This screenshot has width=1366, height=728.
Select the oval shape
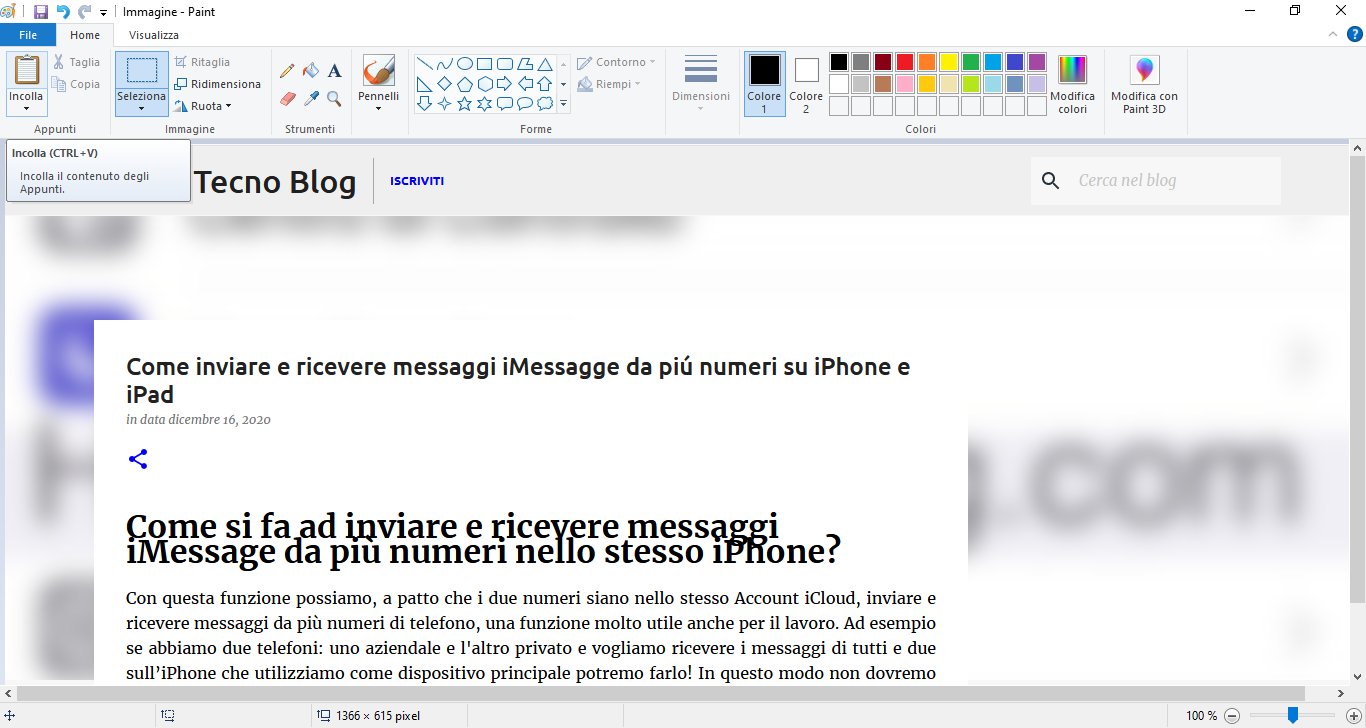click(464, 64)
